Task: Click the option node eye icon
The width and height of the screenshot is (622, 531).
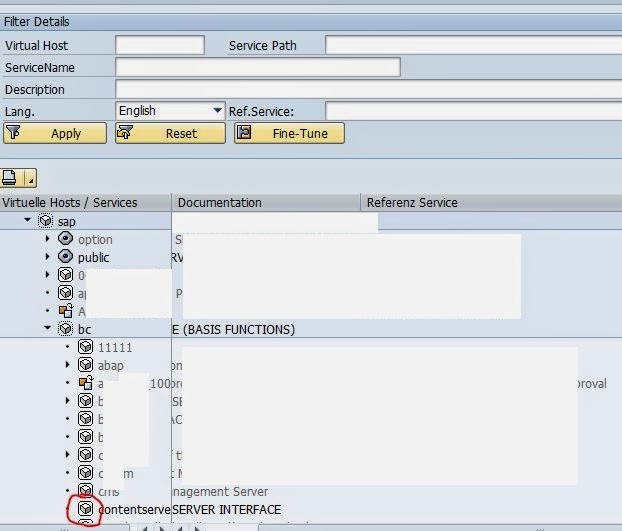Action: [65, 239]
